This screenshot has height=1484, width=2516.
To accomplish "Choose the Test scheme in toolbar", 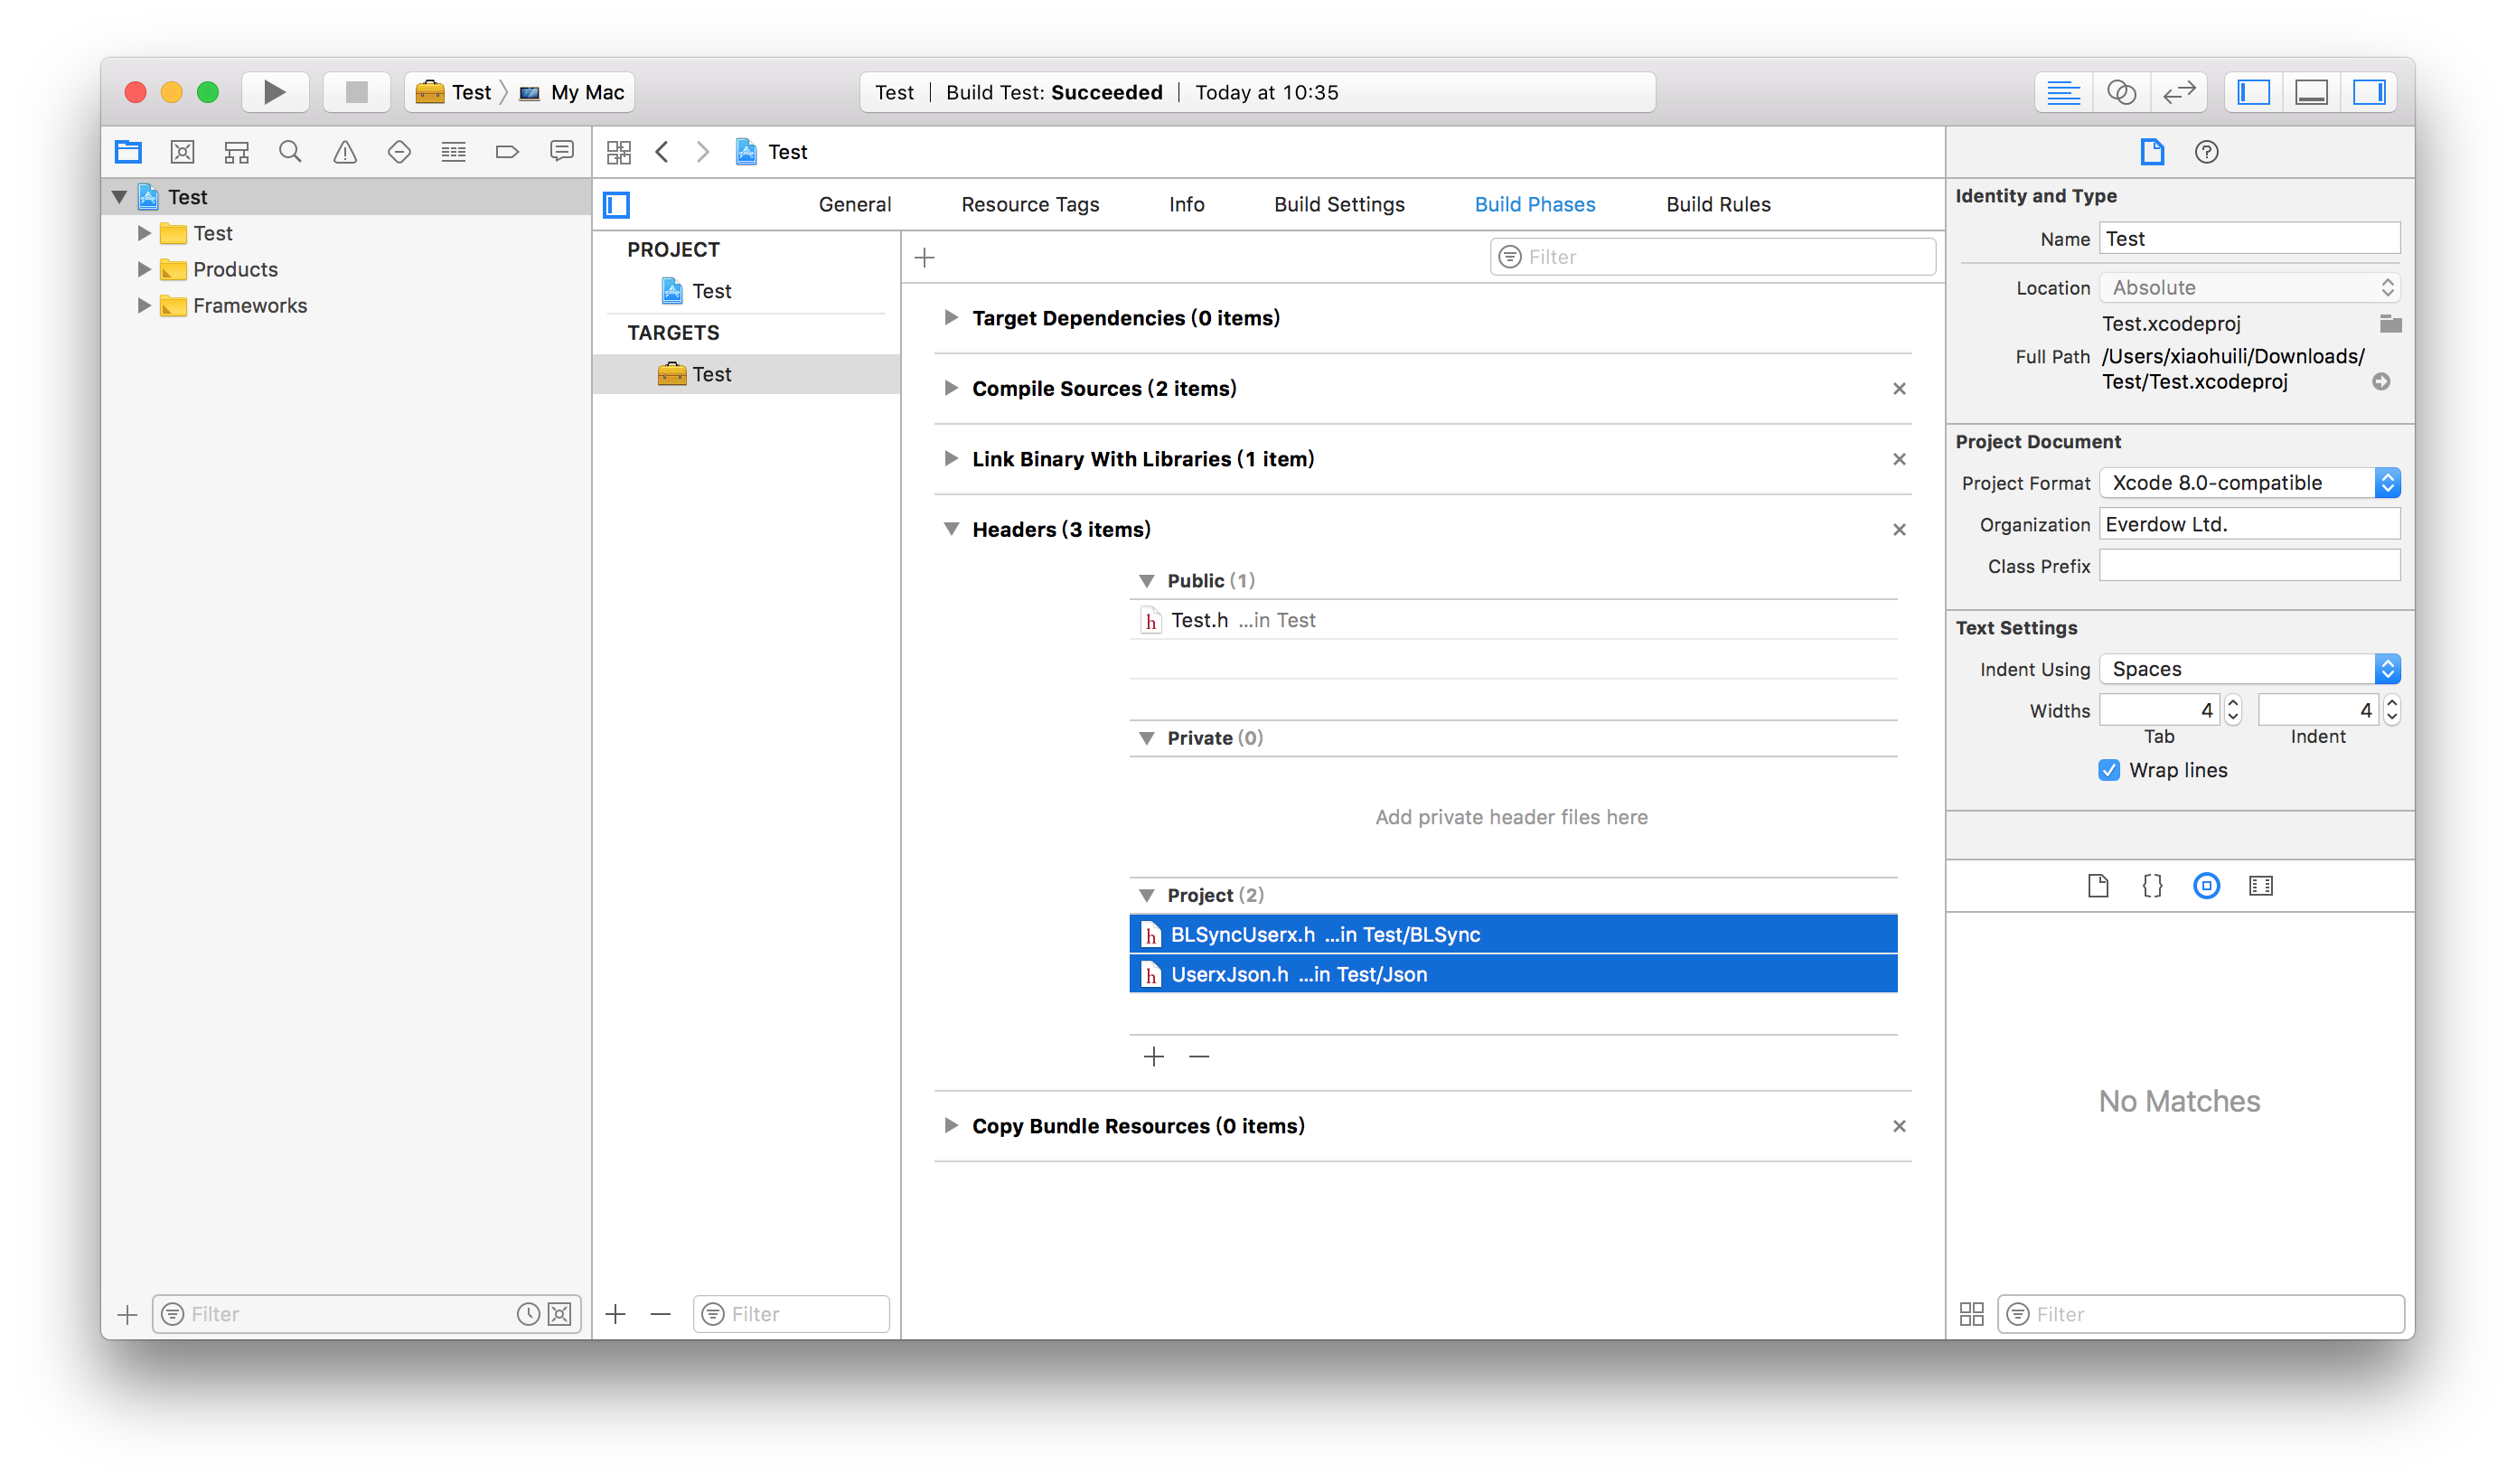I will (x=454, y=92).
